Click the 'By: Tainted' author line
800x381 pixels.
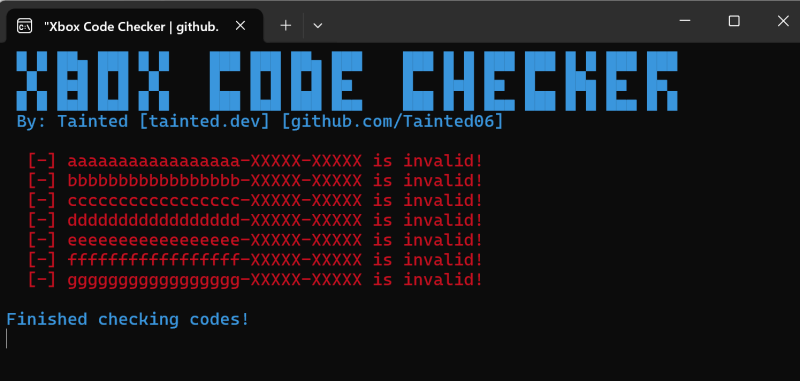(x=260, y=122)
